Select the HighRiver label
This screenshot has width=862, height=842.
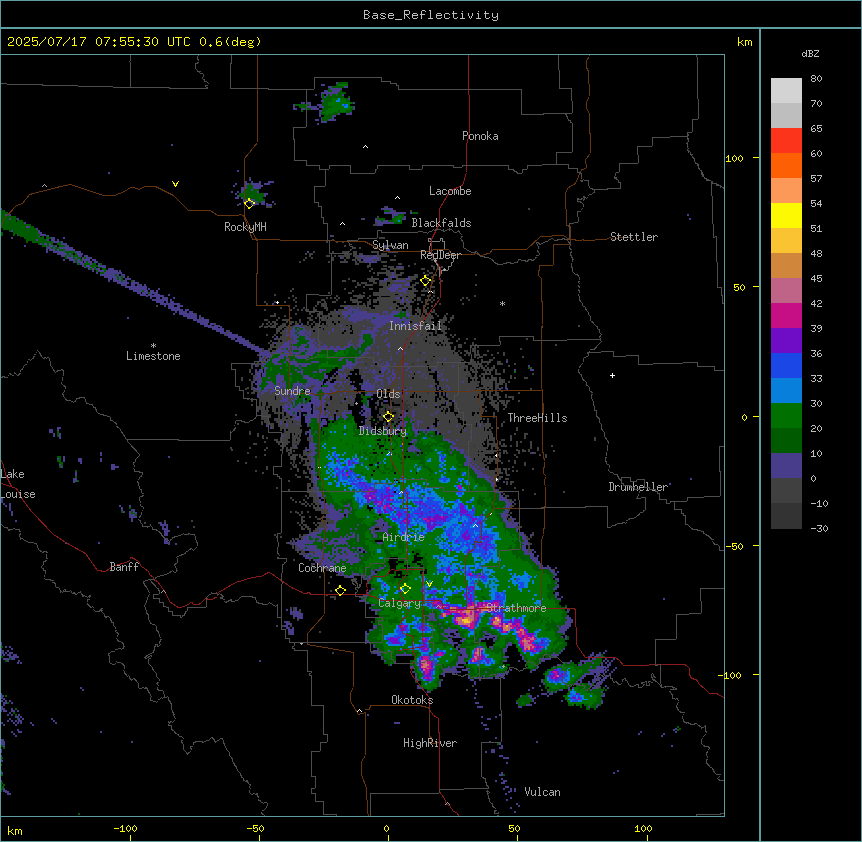430,743
